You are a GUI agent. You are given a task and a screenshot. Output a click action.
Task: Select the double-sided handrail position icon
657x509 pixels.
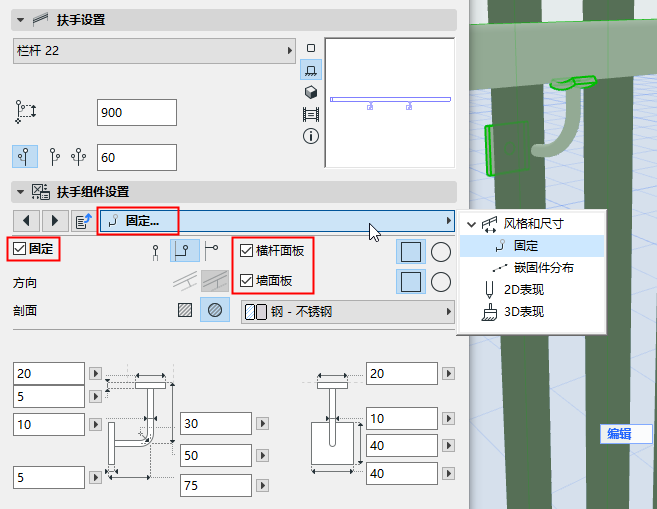(79, 157)
